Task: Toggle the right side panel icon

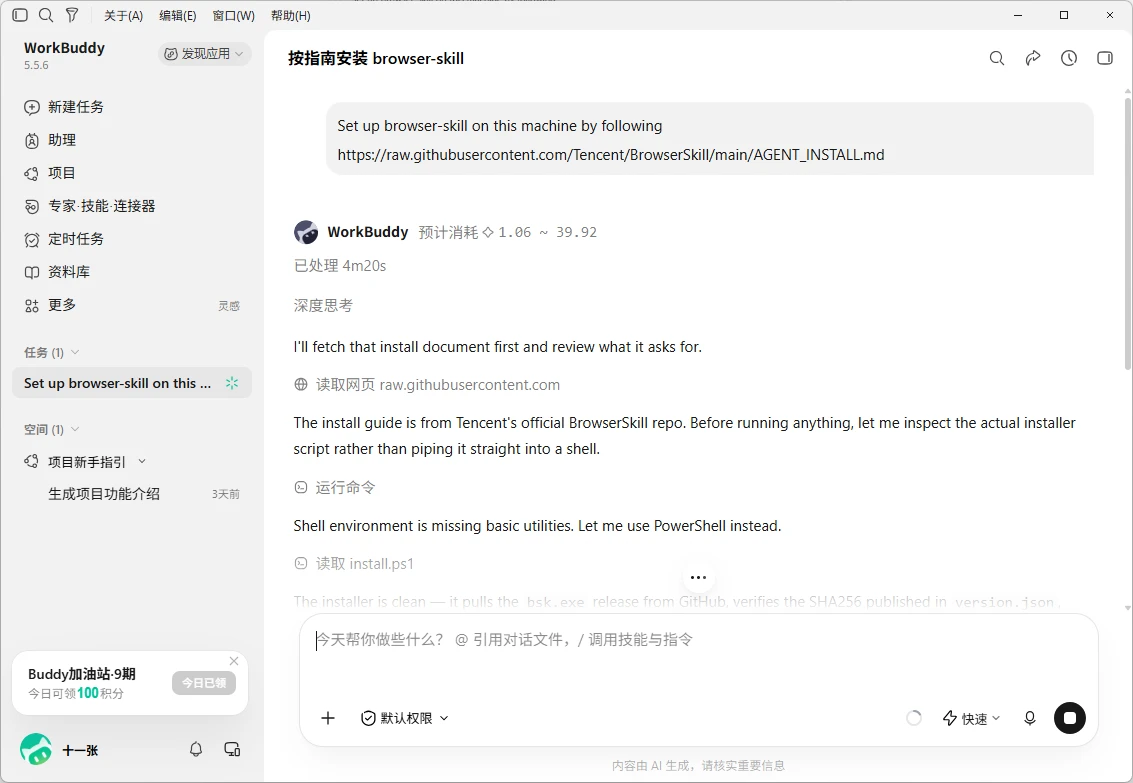Action: point(1105,59)
